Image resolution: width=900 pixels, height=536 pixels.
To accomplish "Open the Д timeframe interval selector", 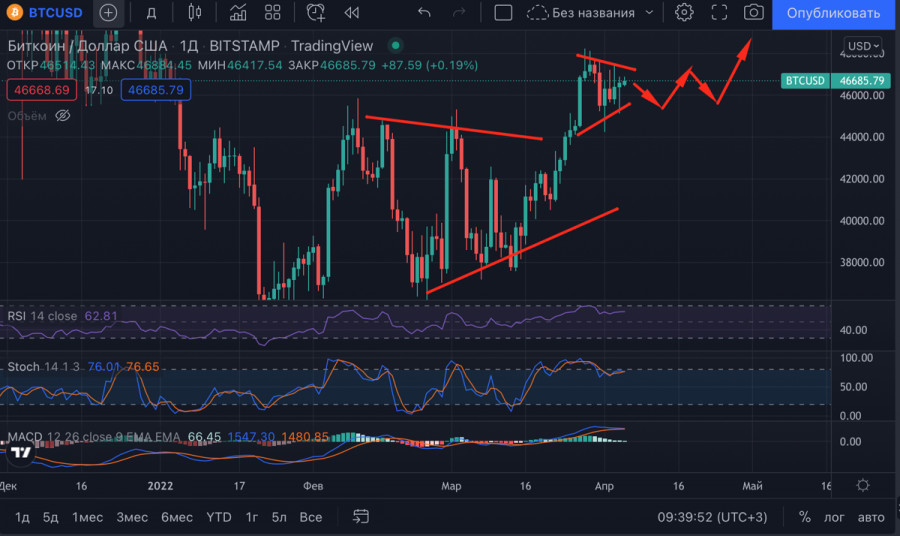I will (152, 13).
